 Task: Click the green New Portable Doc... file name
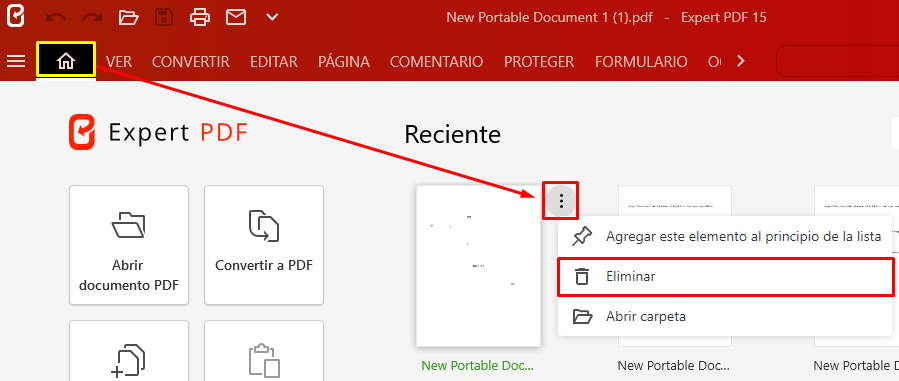tap(478, 366)
